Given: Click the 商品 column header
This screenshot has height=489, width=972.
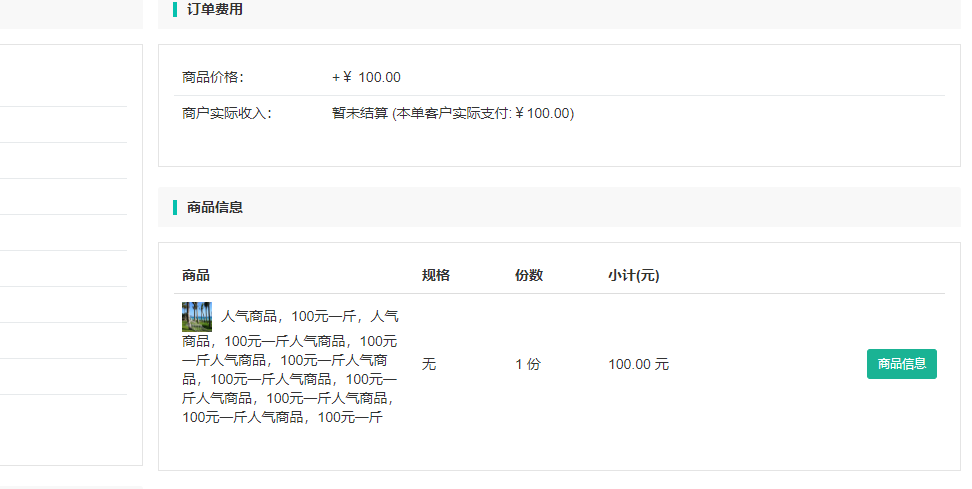Looking at the screenshot, I should [196, 275].
